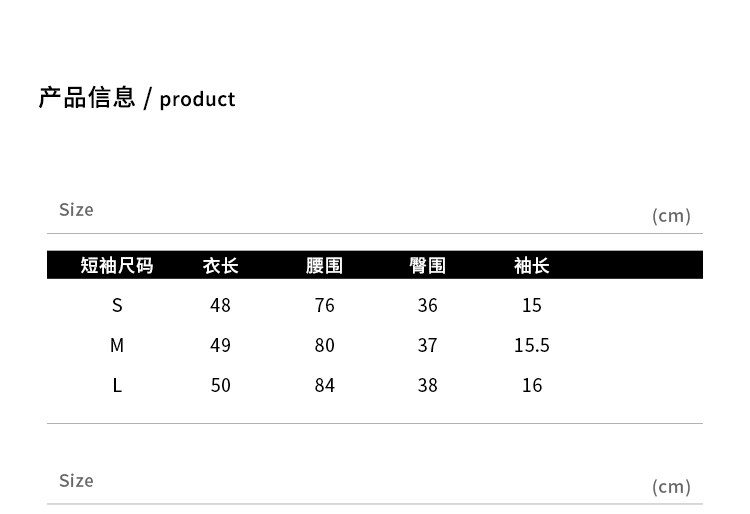750x514 pixels.
Task: Click the L size row label
Action: (117, 385)
